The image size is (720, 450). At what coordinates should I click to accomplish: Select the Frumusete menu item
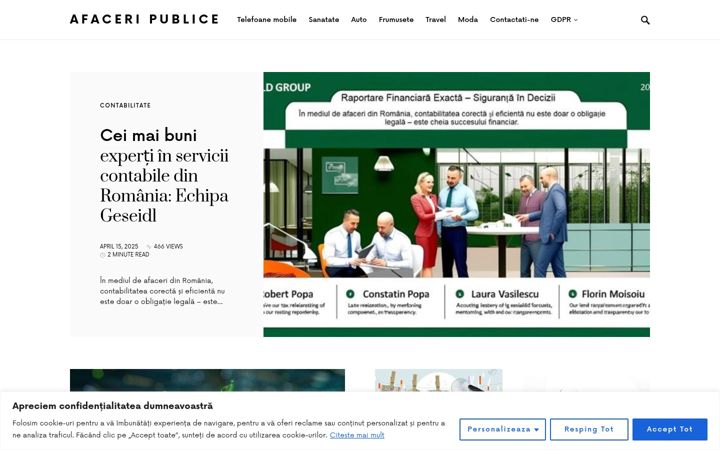tap(396, 20)
